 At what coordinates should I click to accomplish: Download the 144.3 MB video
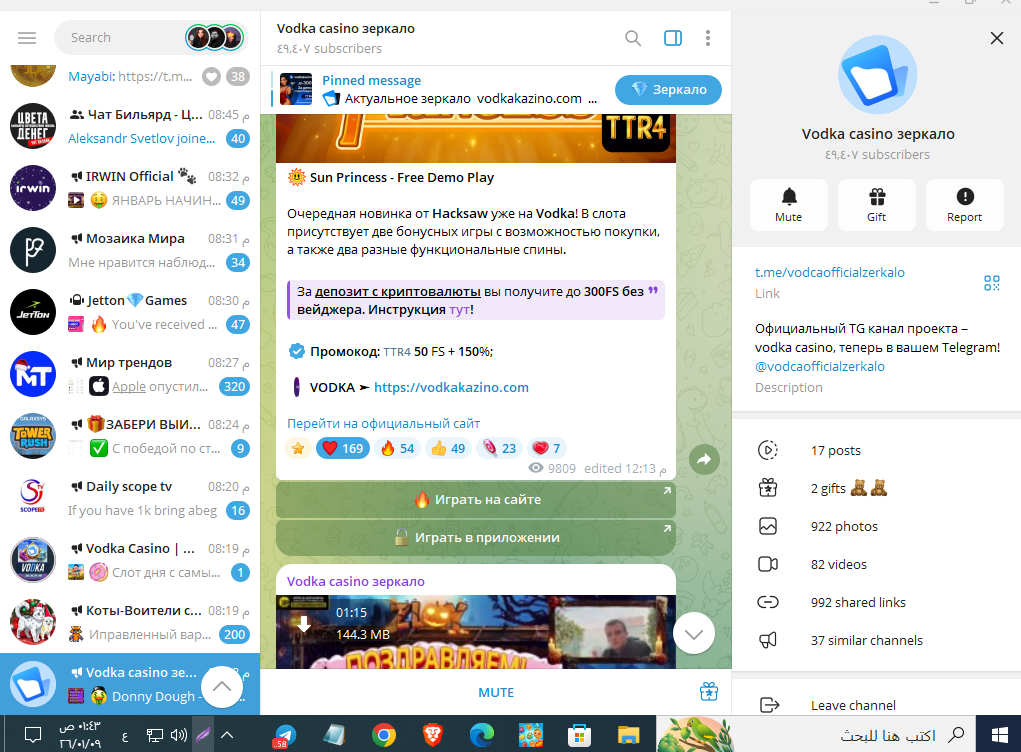coord(304,624)
